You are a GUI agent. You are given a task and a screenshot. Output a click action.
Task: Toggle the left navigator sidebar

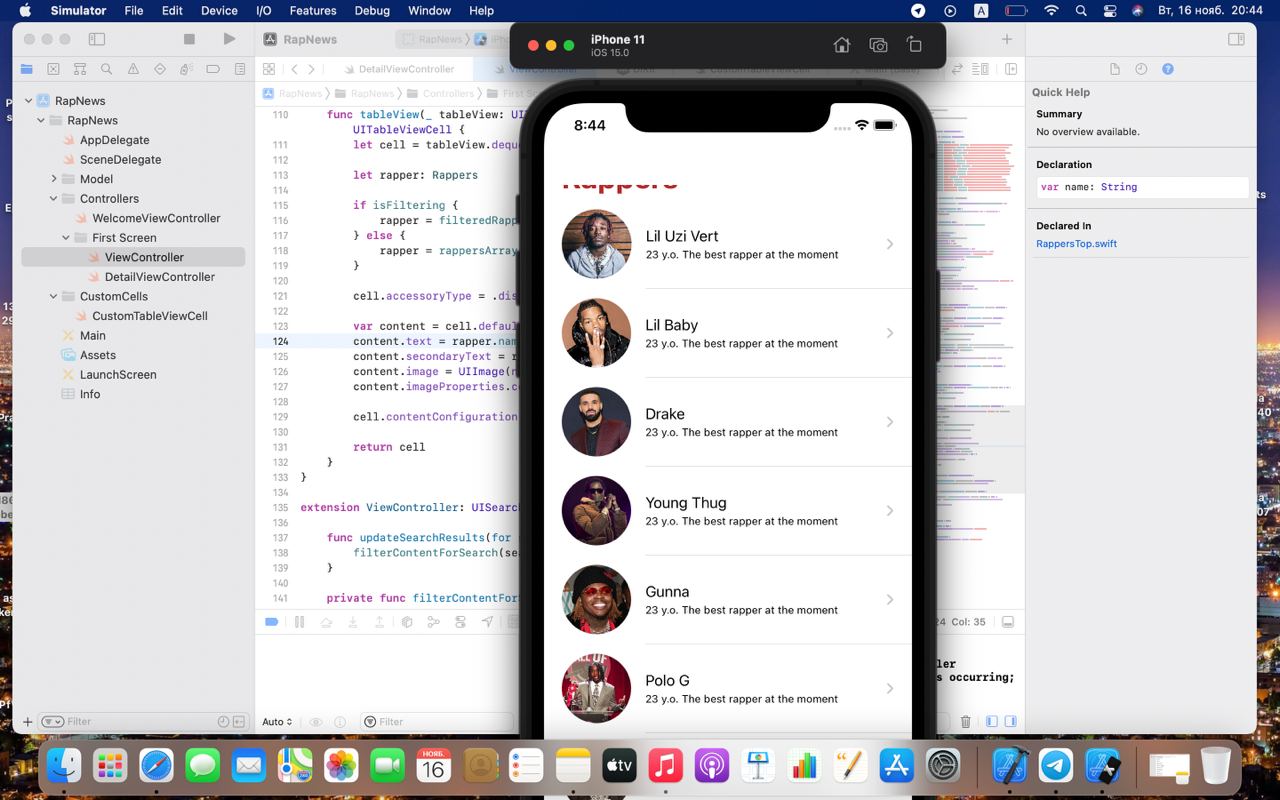pos(97,39)
